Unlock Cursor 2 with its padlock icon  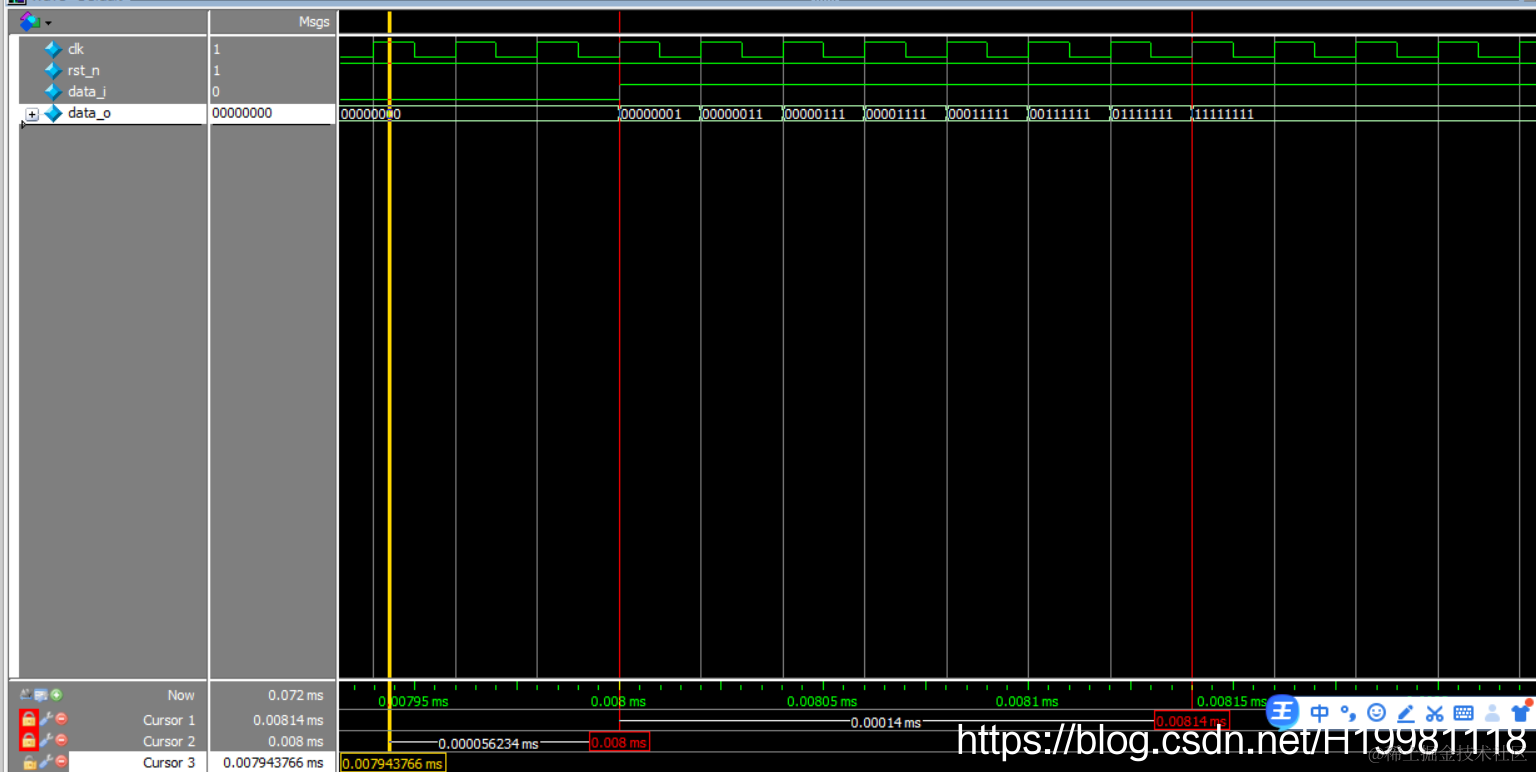coord(29,741)
